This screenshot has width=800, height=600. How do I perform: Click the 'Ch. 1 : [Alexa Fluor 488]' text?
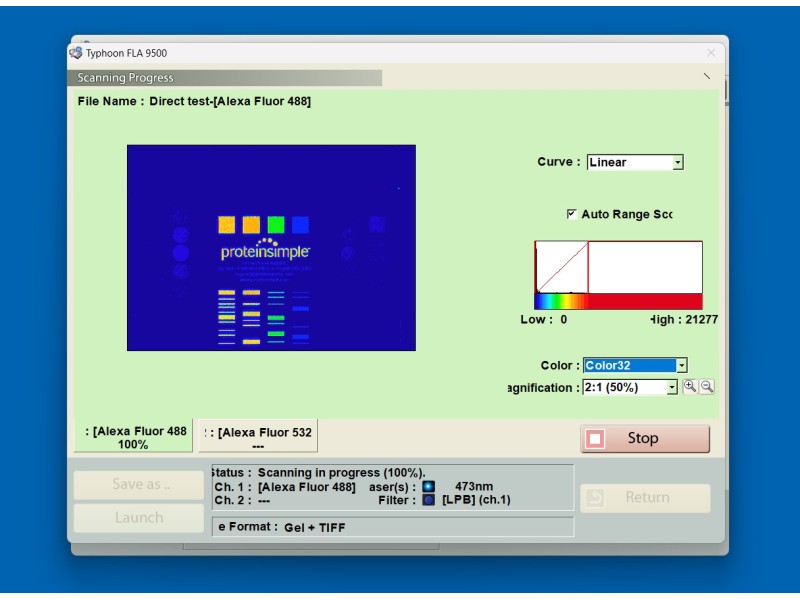(x=285, y=487)
